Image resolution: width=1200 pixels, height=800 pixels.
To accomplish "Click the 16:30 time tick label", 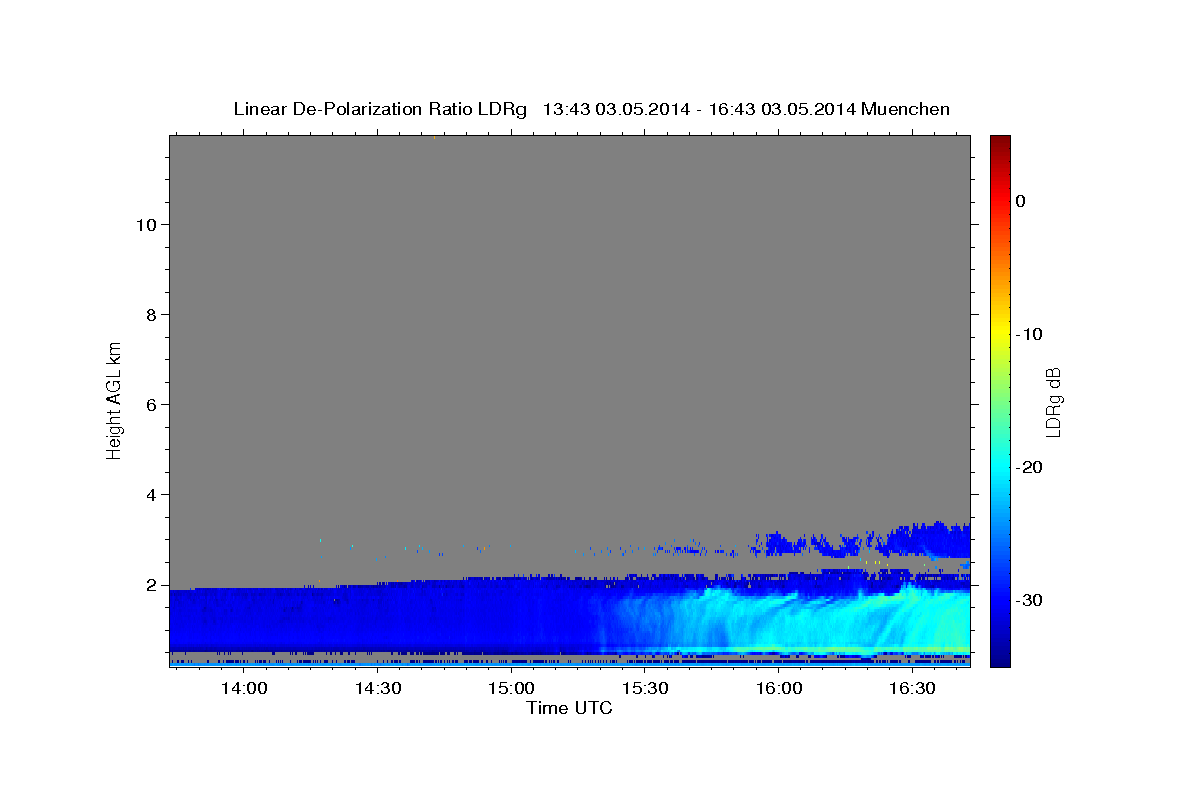I will [x=913, y=689].
